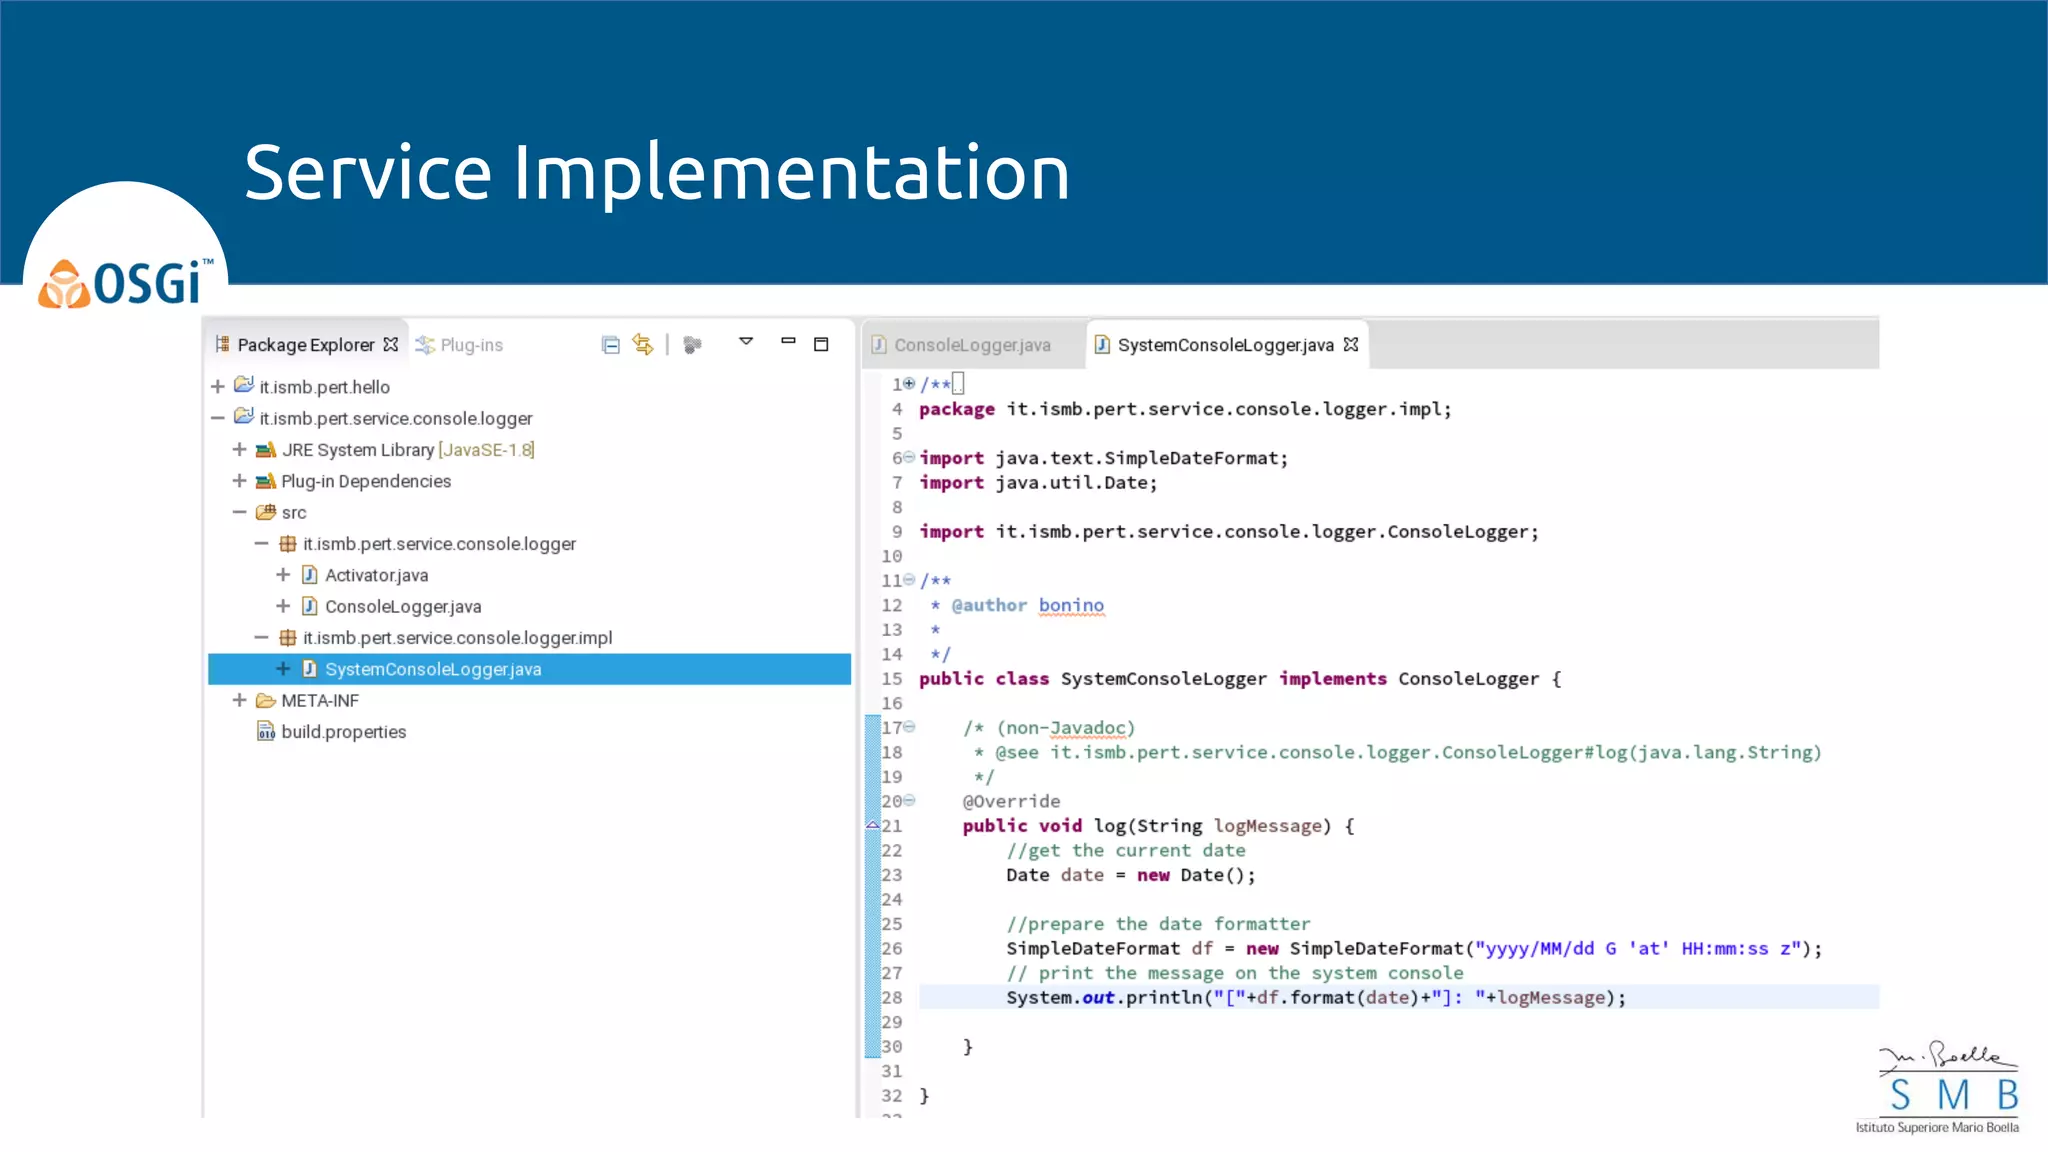Select SystemConsoleLogger.java in Package Explorer
The width and height of the screenshot is (2048, 1152).
click(433, 669)
